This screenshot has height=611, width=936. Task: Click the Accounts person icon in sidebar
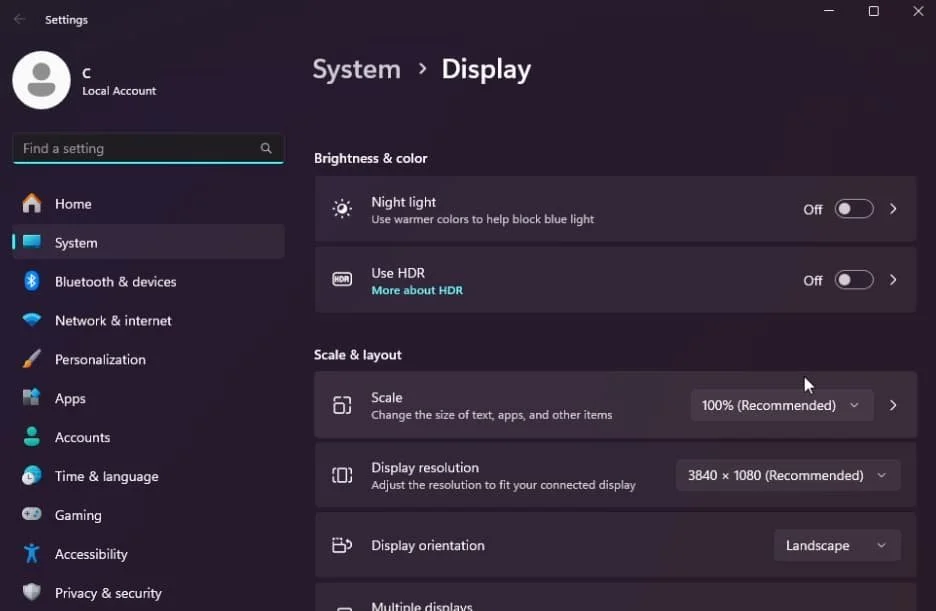pos(32,437)
